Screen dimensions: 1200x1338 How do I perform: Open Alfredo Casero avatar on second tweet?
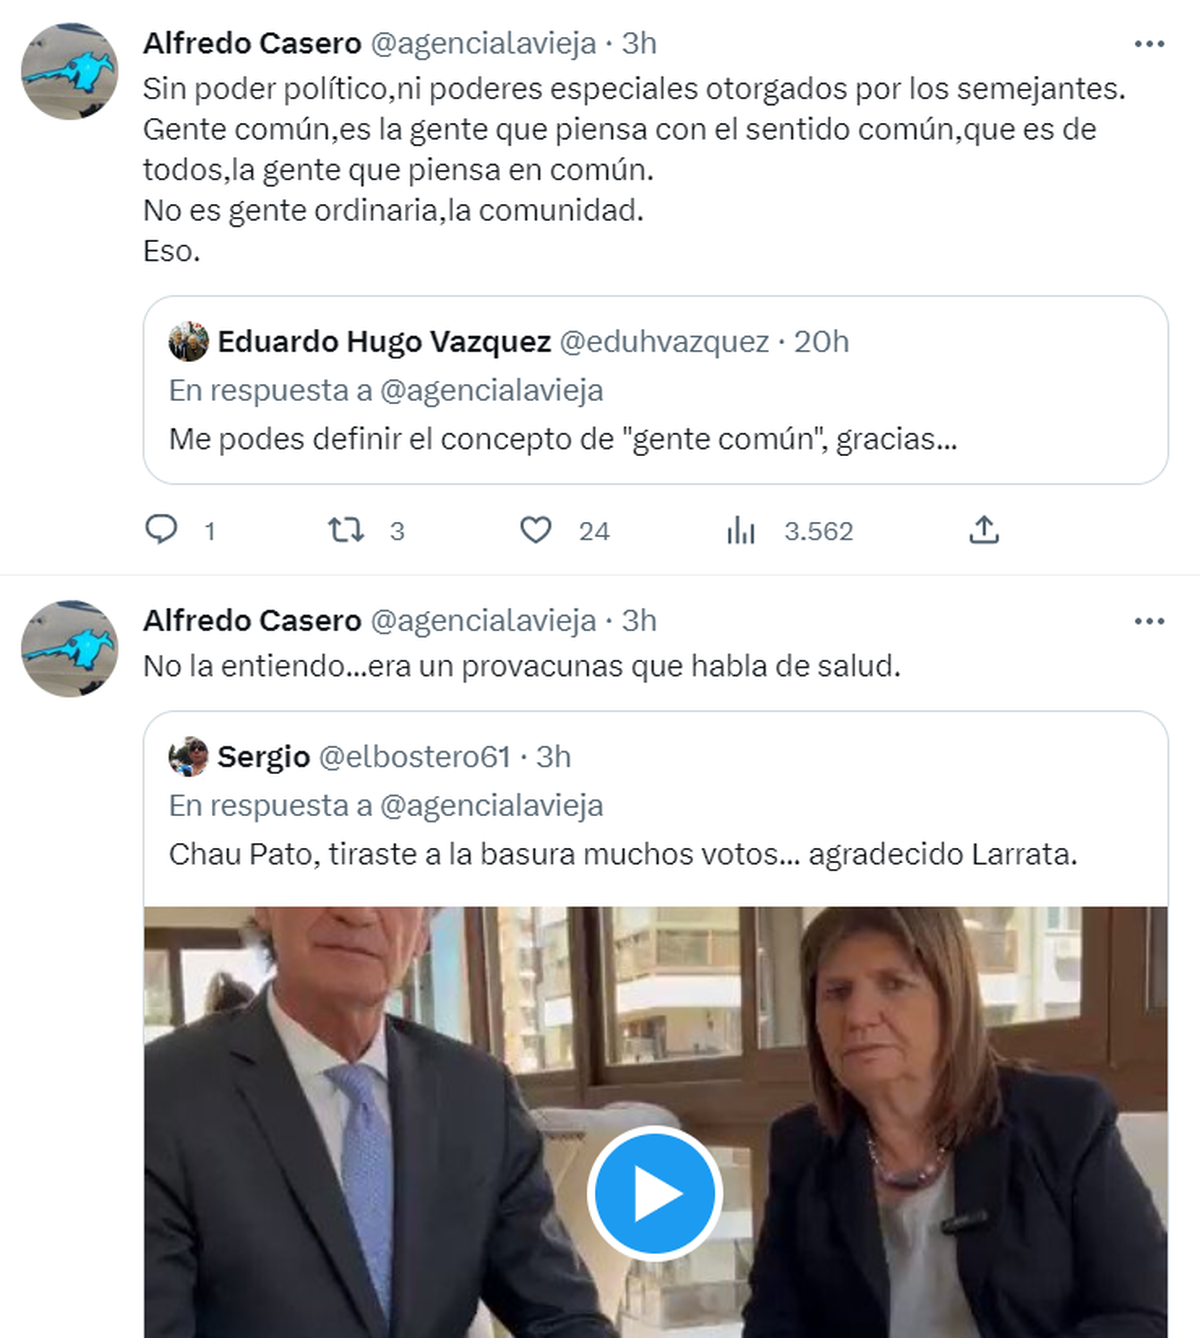(70, 649)
